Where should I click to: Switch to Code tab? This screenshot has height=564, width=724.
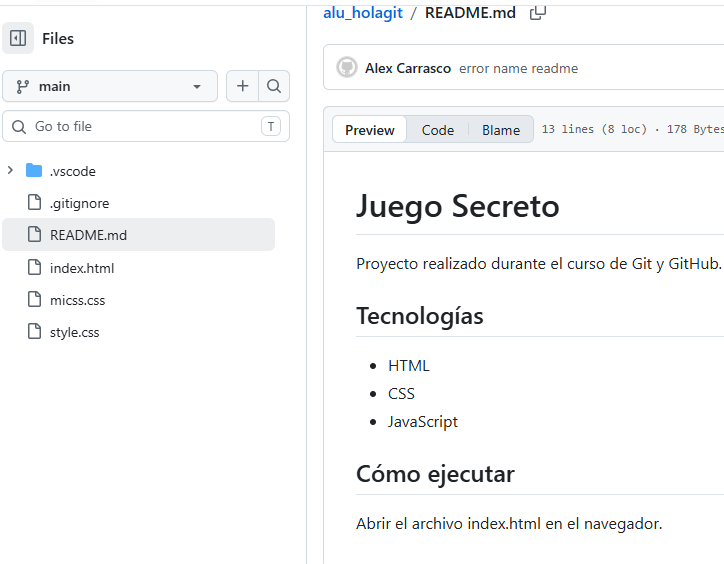click(x=438, y=130)
